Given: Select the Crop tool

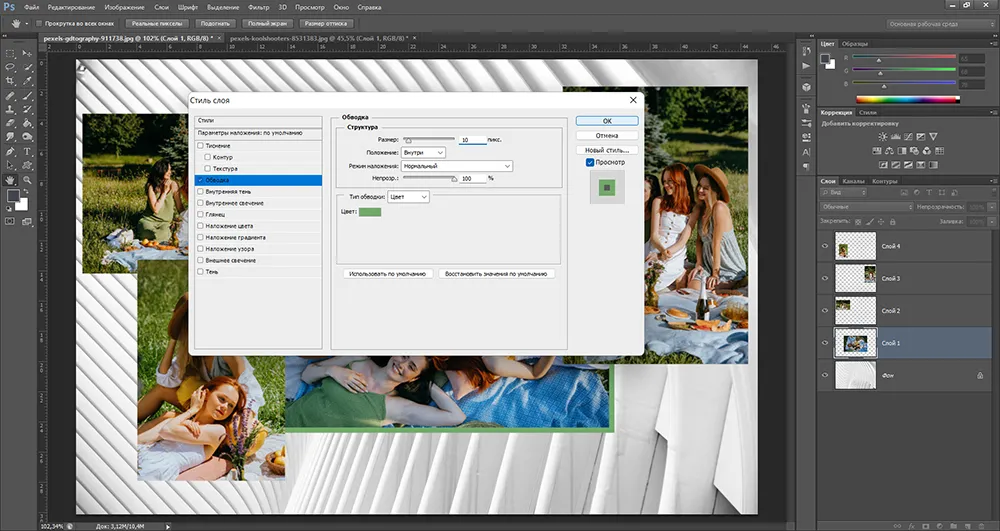Looking at the screenshot, I should click(x=10, y=82).
